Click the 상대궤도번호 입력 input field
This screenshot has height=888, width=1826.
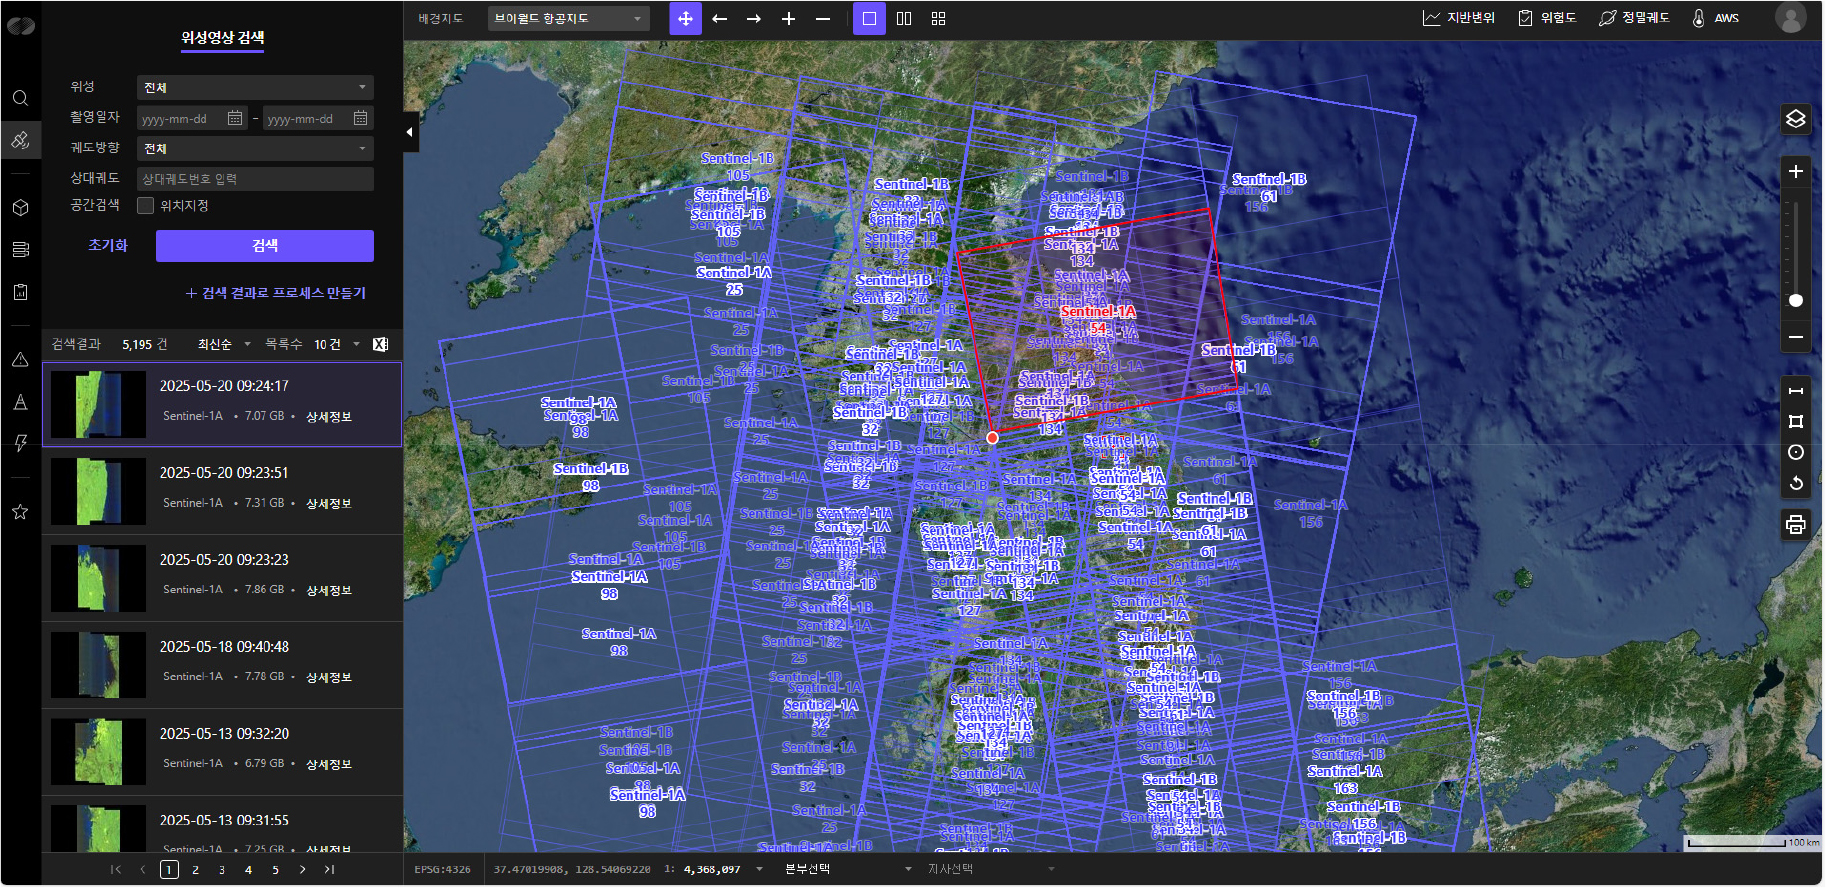(255, 179)
